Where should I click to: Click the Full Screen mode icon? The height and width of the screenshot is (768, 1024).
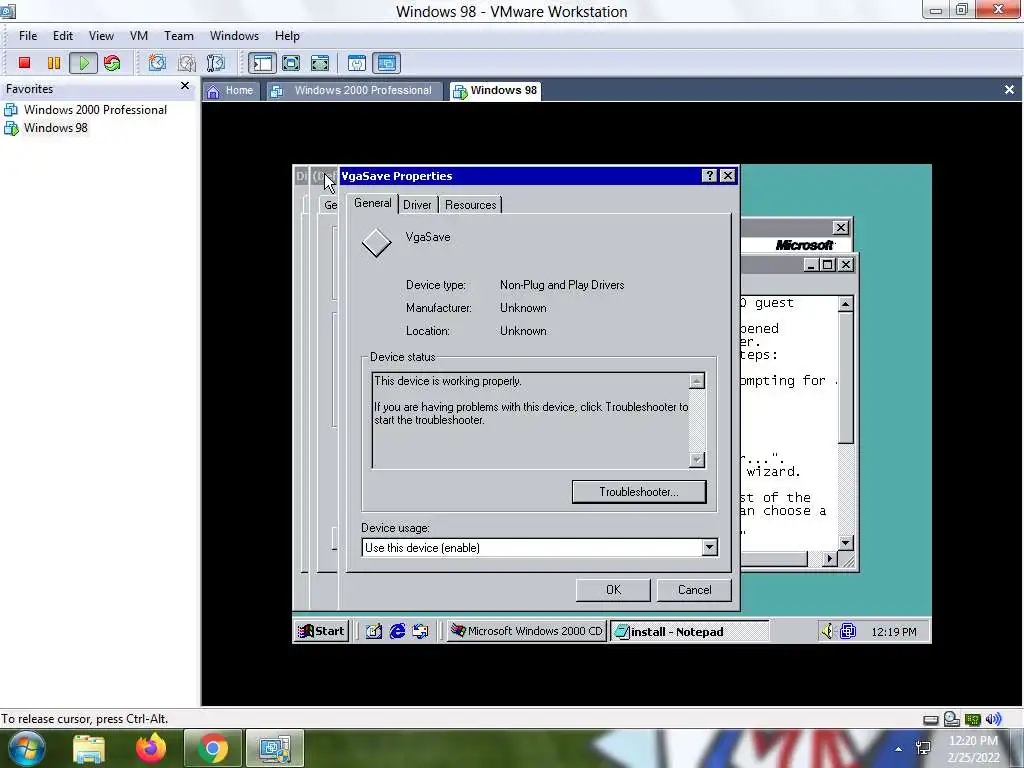[291, 63]
